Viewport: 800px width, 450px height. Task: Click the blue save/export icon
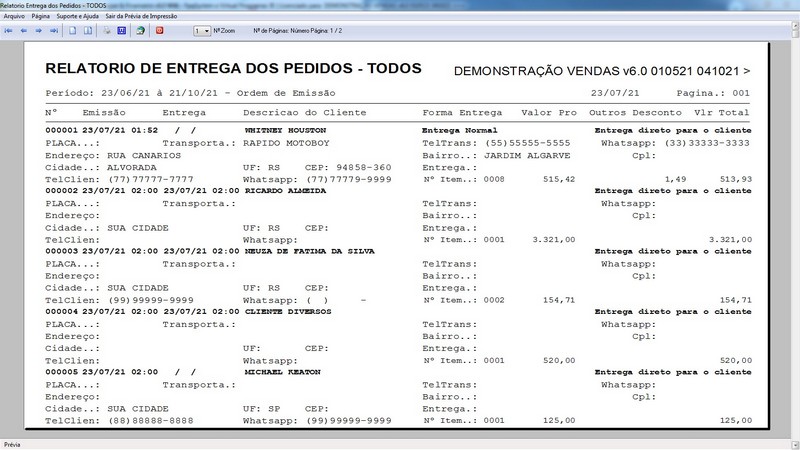tap(121, 31)
